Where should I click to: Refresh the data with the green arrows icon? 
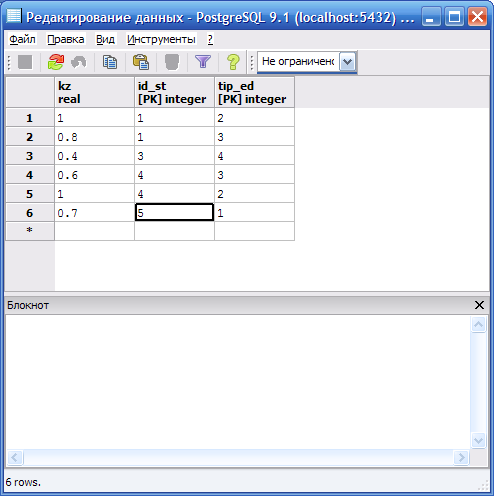[56, 62]
